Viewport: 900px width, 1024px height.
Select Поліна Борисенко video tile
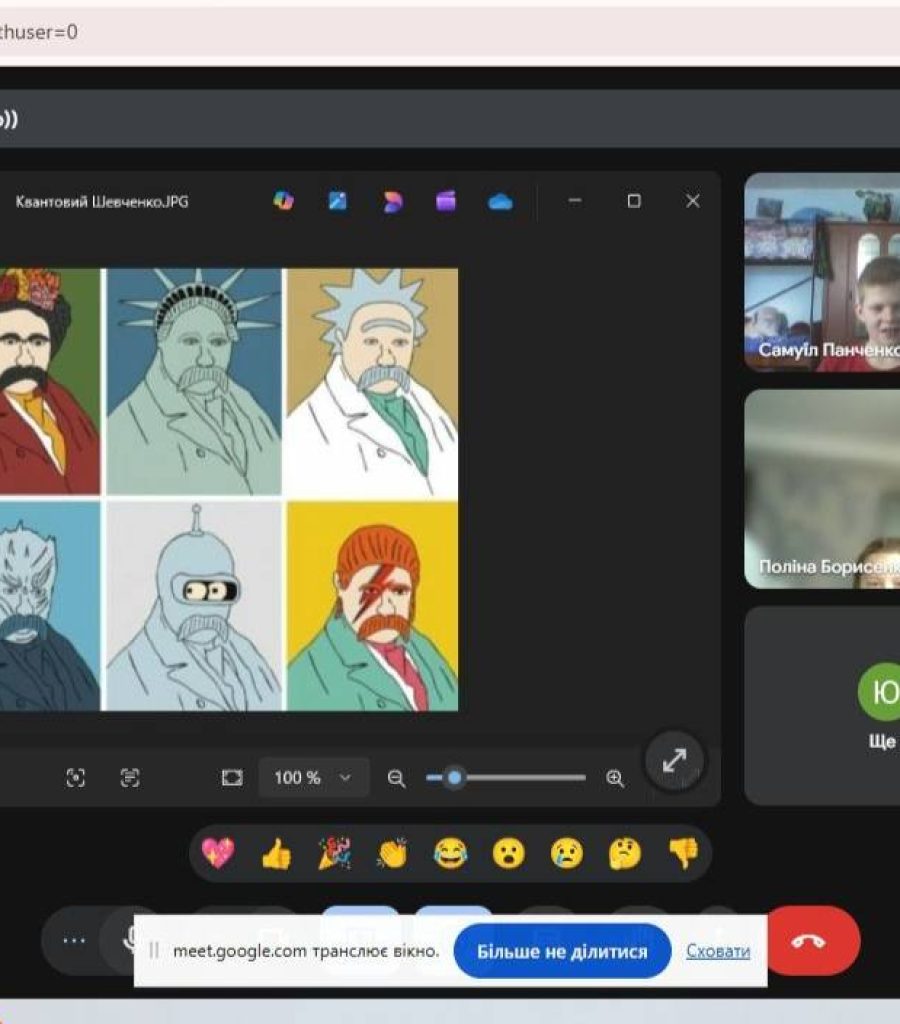pyautogui.click(x=822, y=489)
